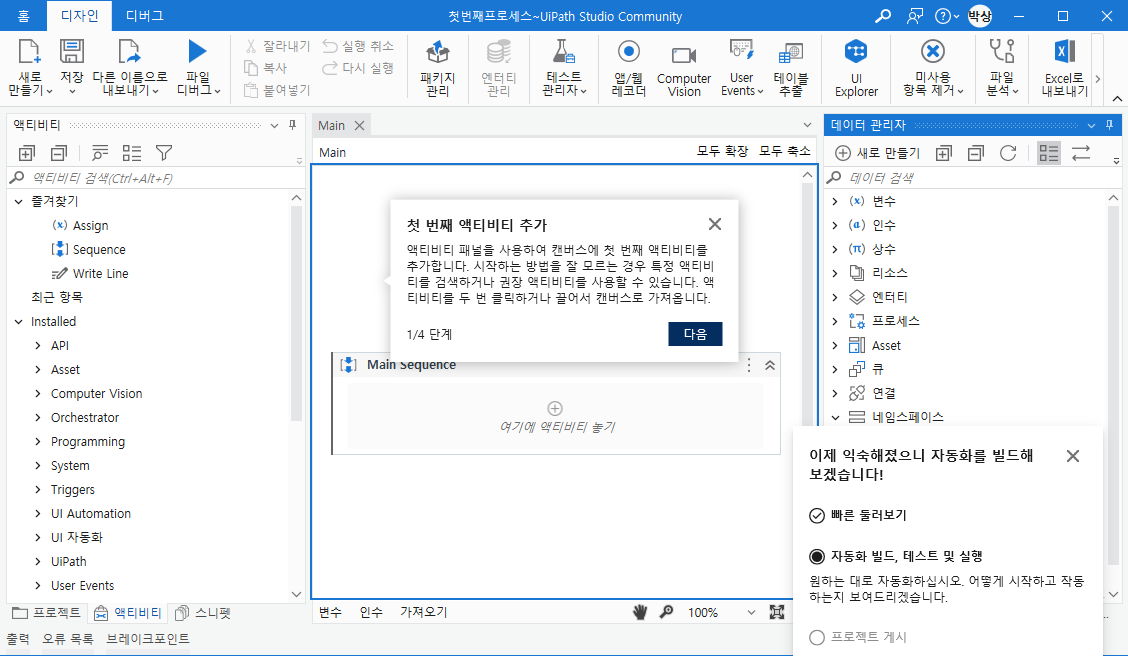Click refresh icon in Data Manager
1128x656 pixels.
click(x=1008, y=152)
